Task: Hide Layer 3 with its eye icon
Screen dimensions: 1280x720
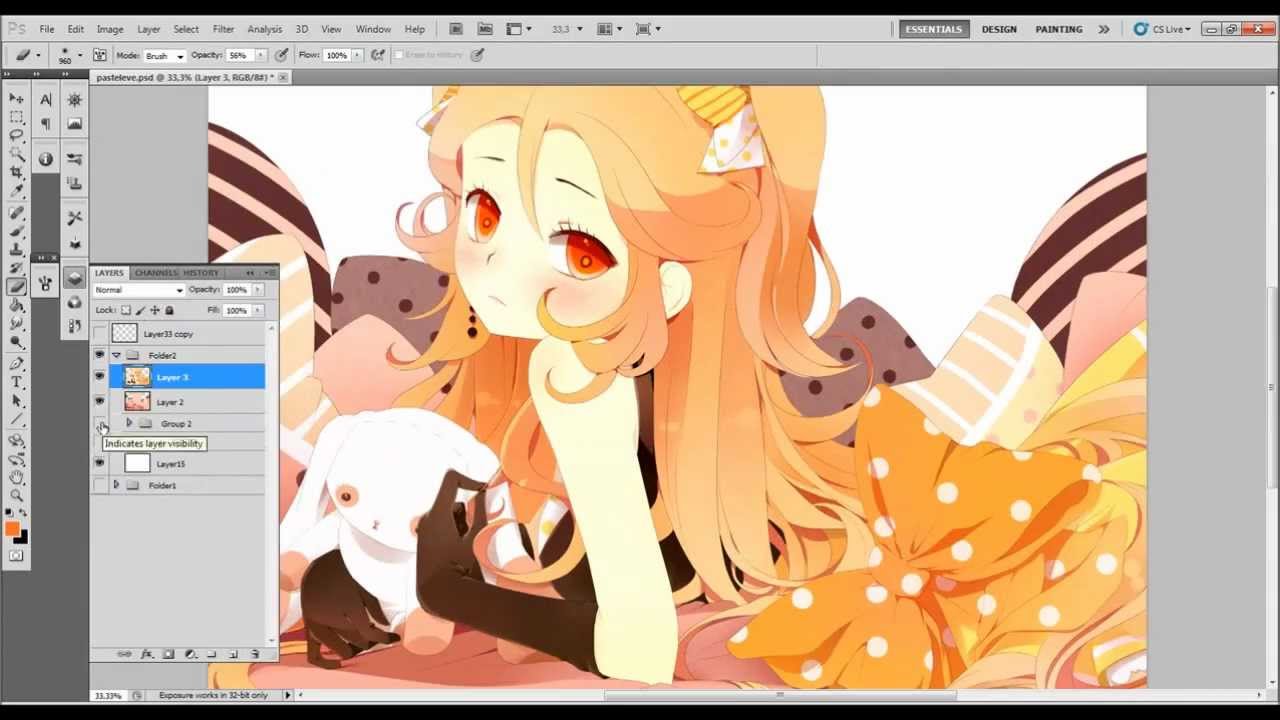Action: 99,377
